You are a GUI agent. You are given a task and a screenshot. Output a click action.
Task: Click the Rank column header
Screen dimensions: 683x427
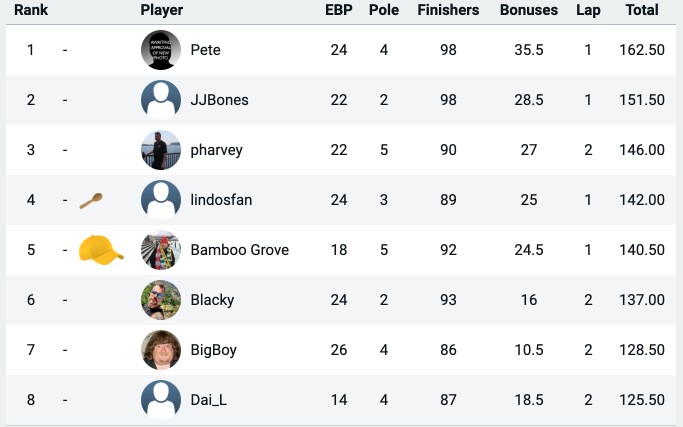click(x=31, y=10)
